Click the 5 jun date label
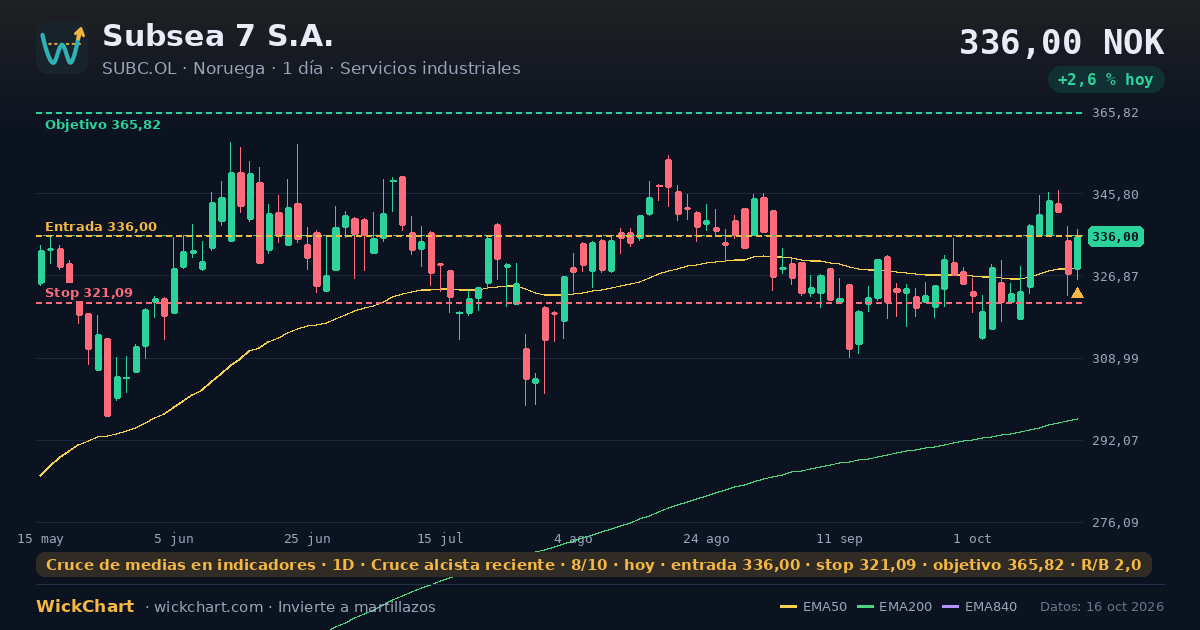1200x630 pixels. [x=174, y=538]
